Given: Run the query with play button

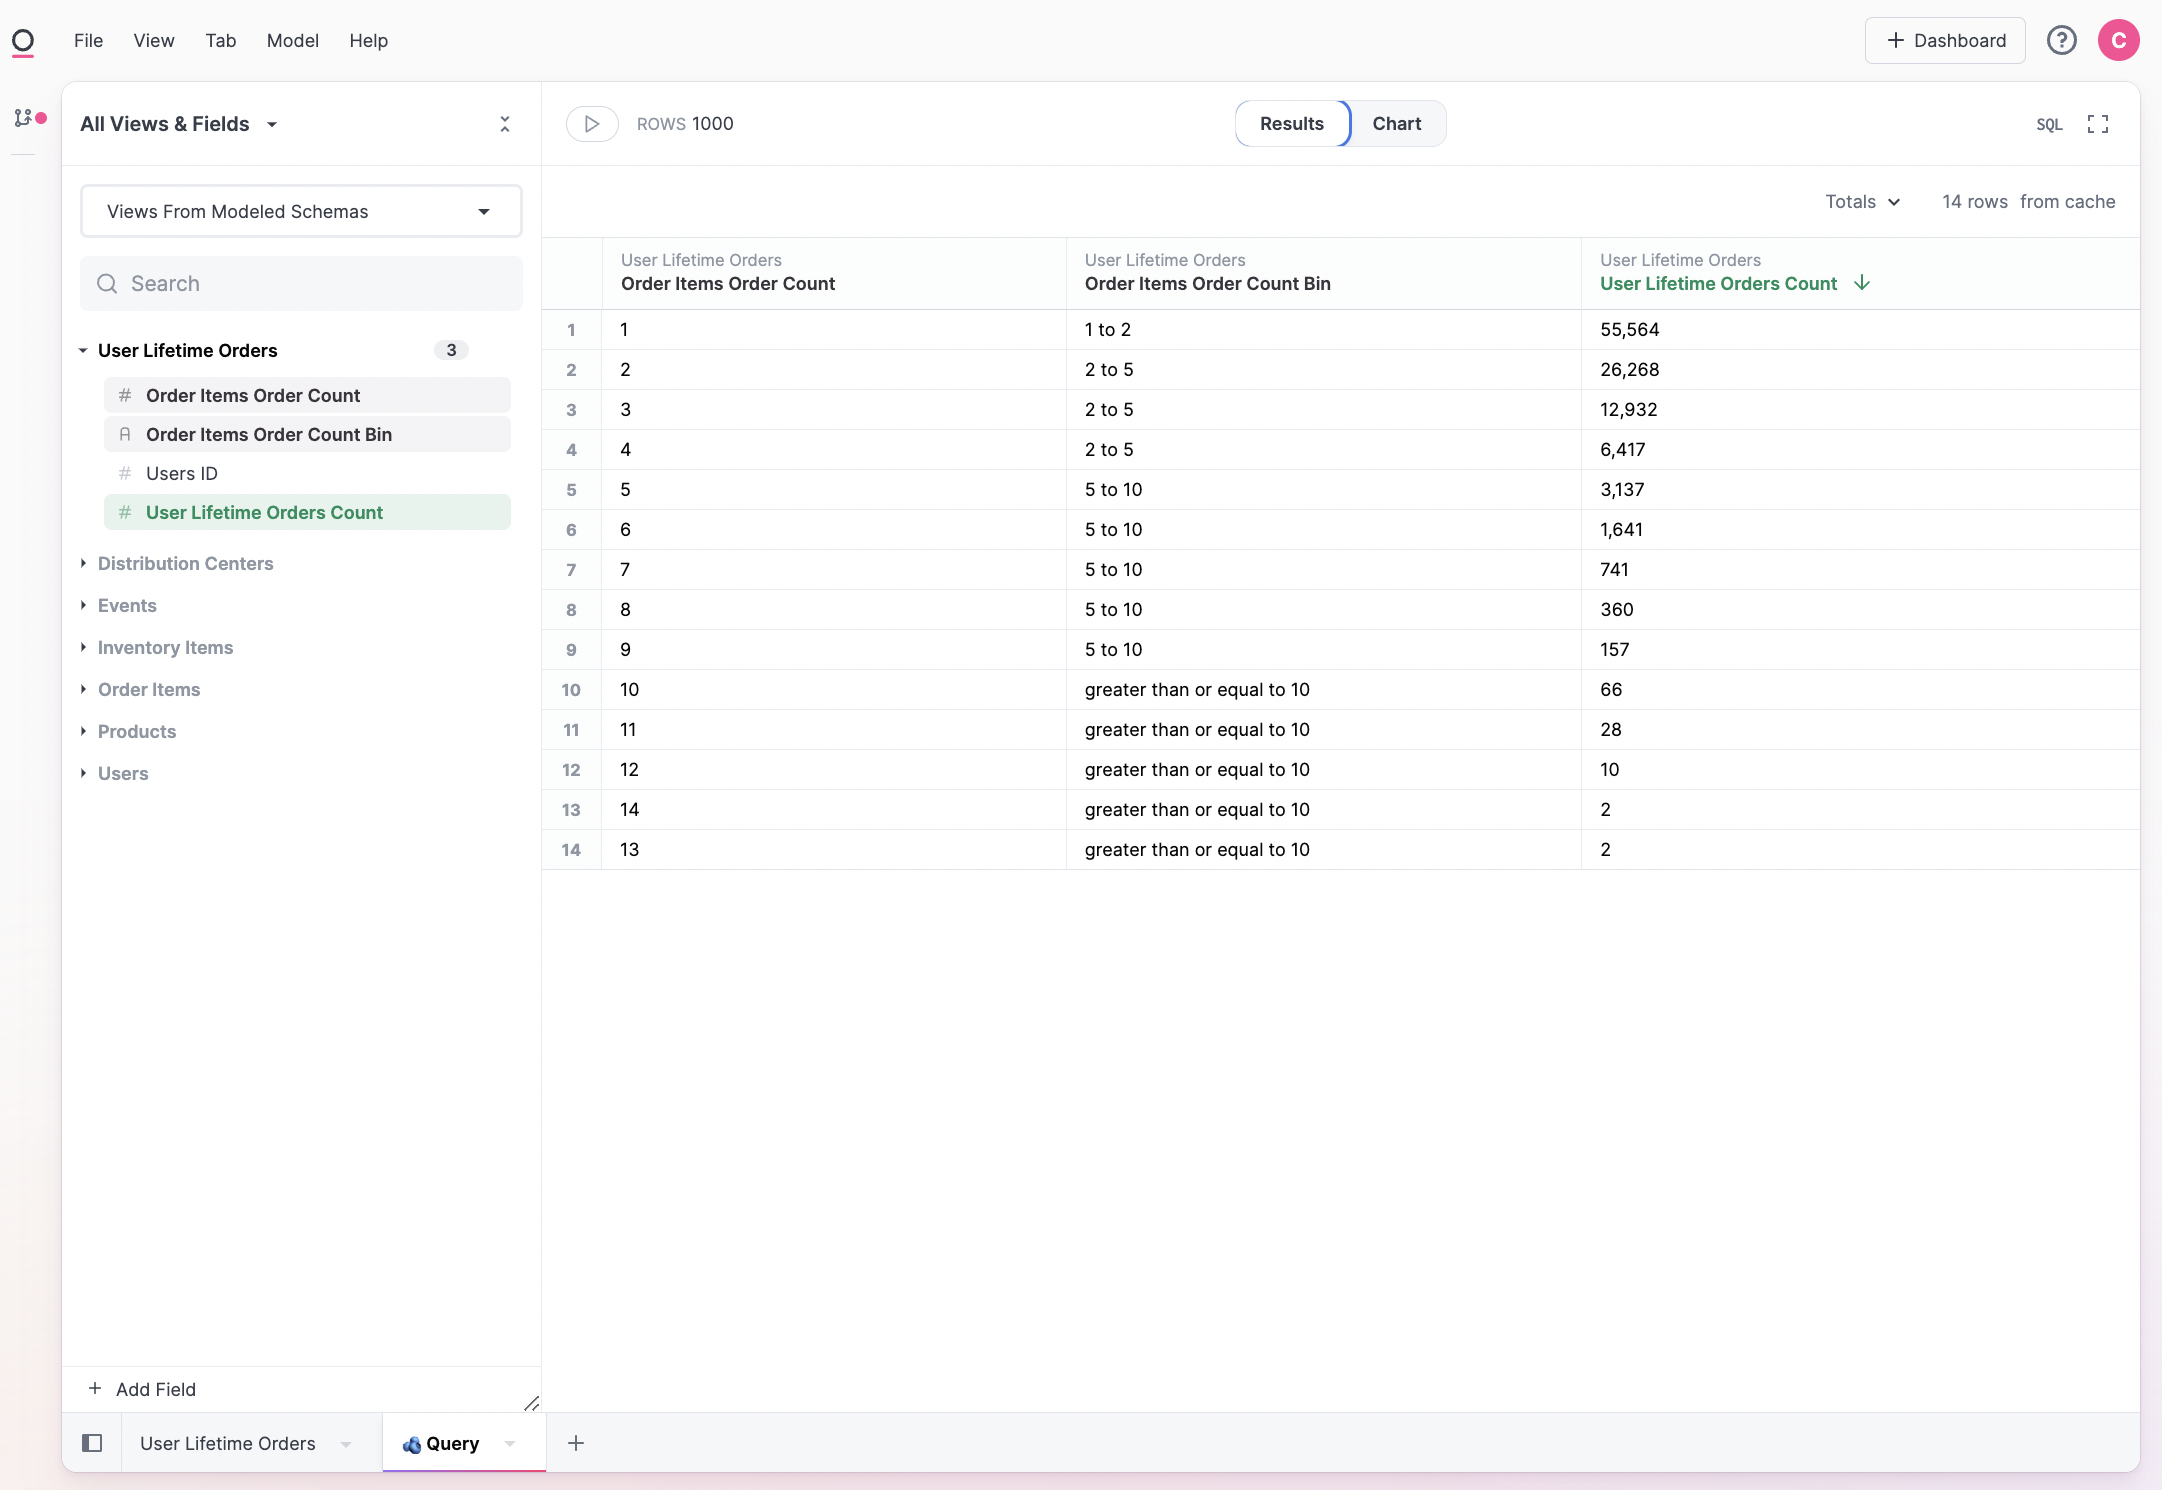Looking at the screenshot, I should click(x=592, y=124).
